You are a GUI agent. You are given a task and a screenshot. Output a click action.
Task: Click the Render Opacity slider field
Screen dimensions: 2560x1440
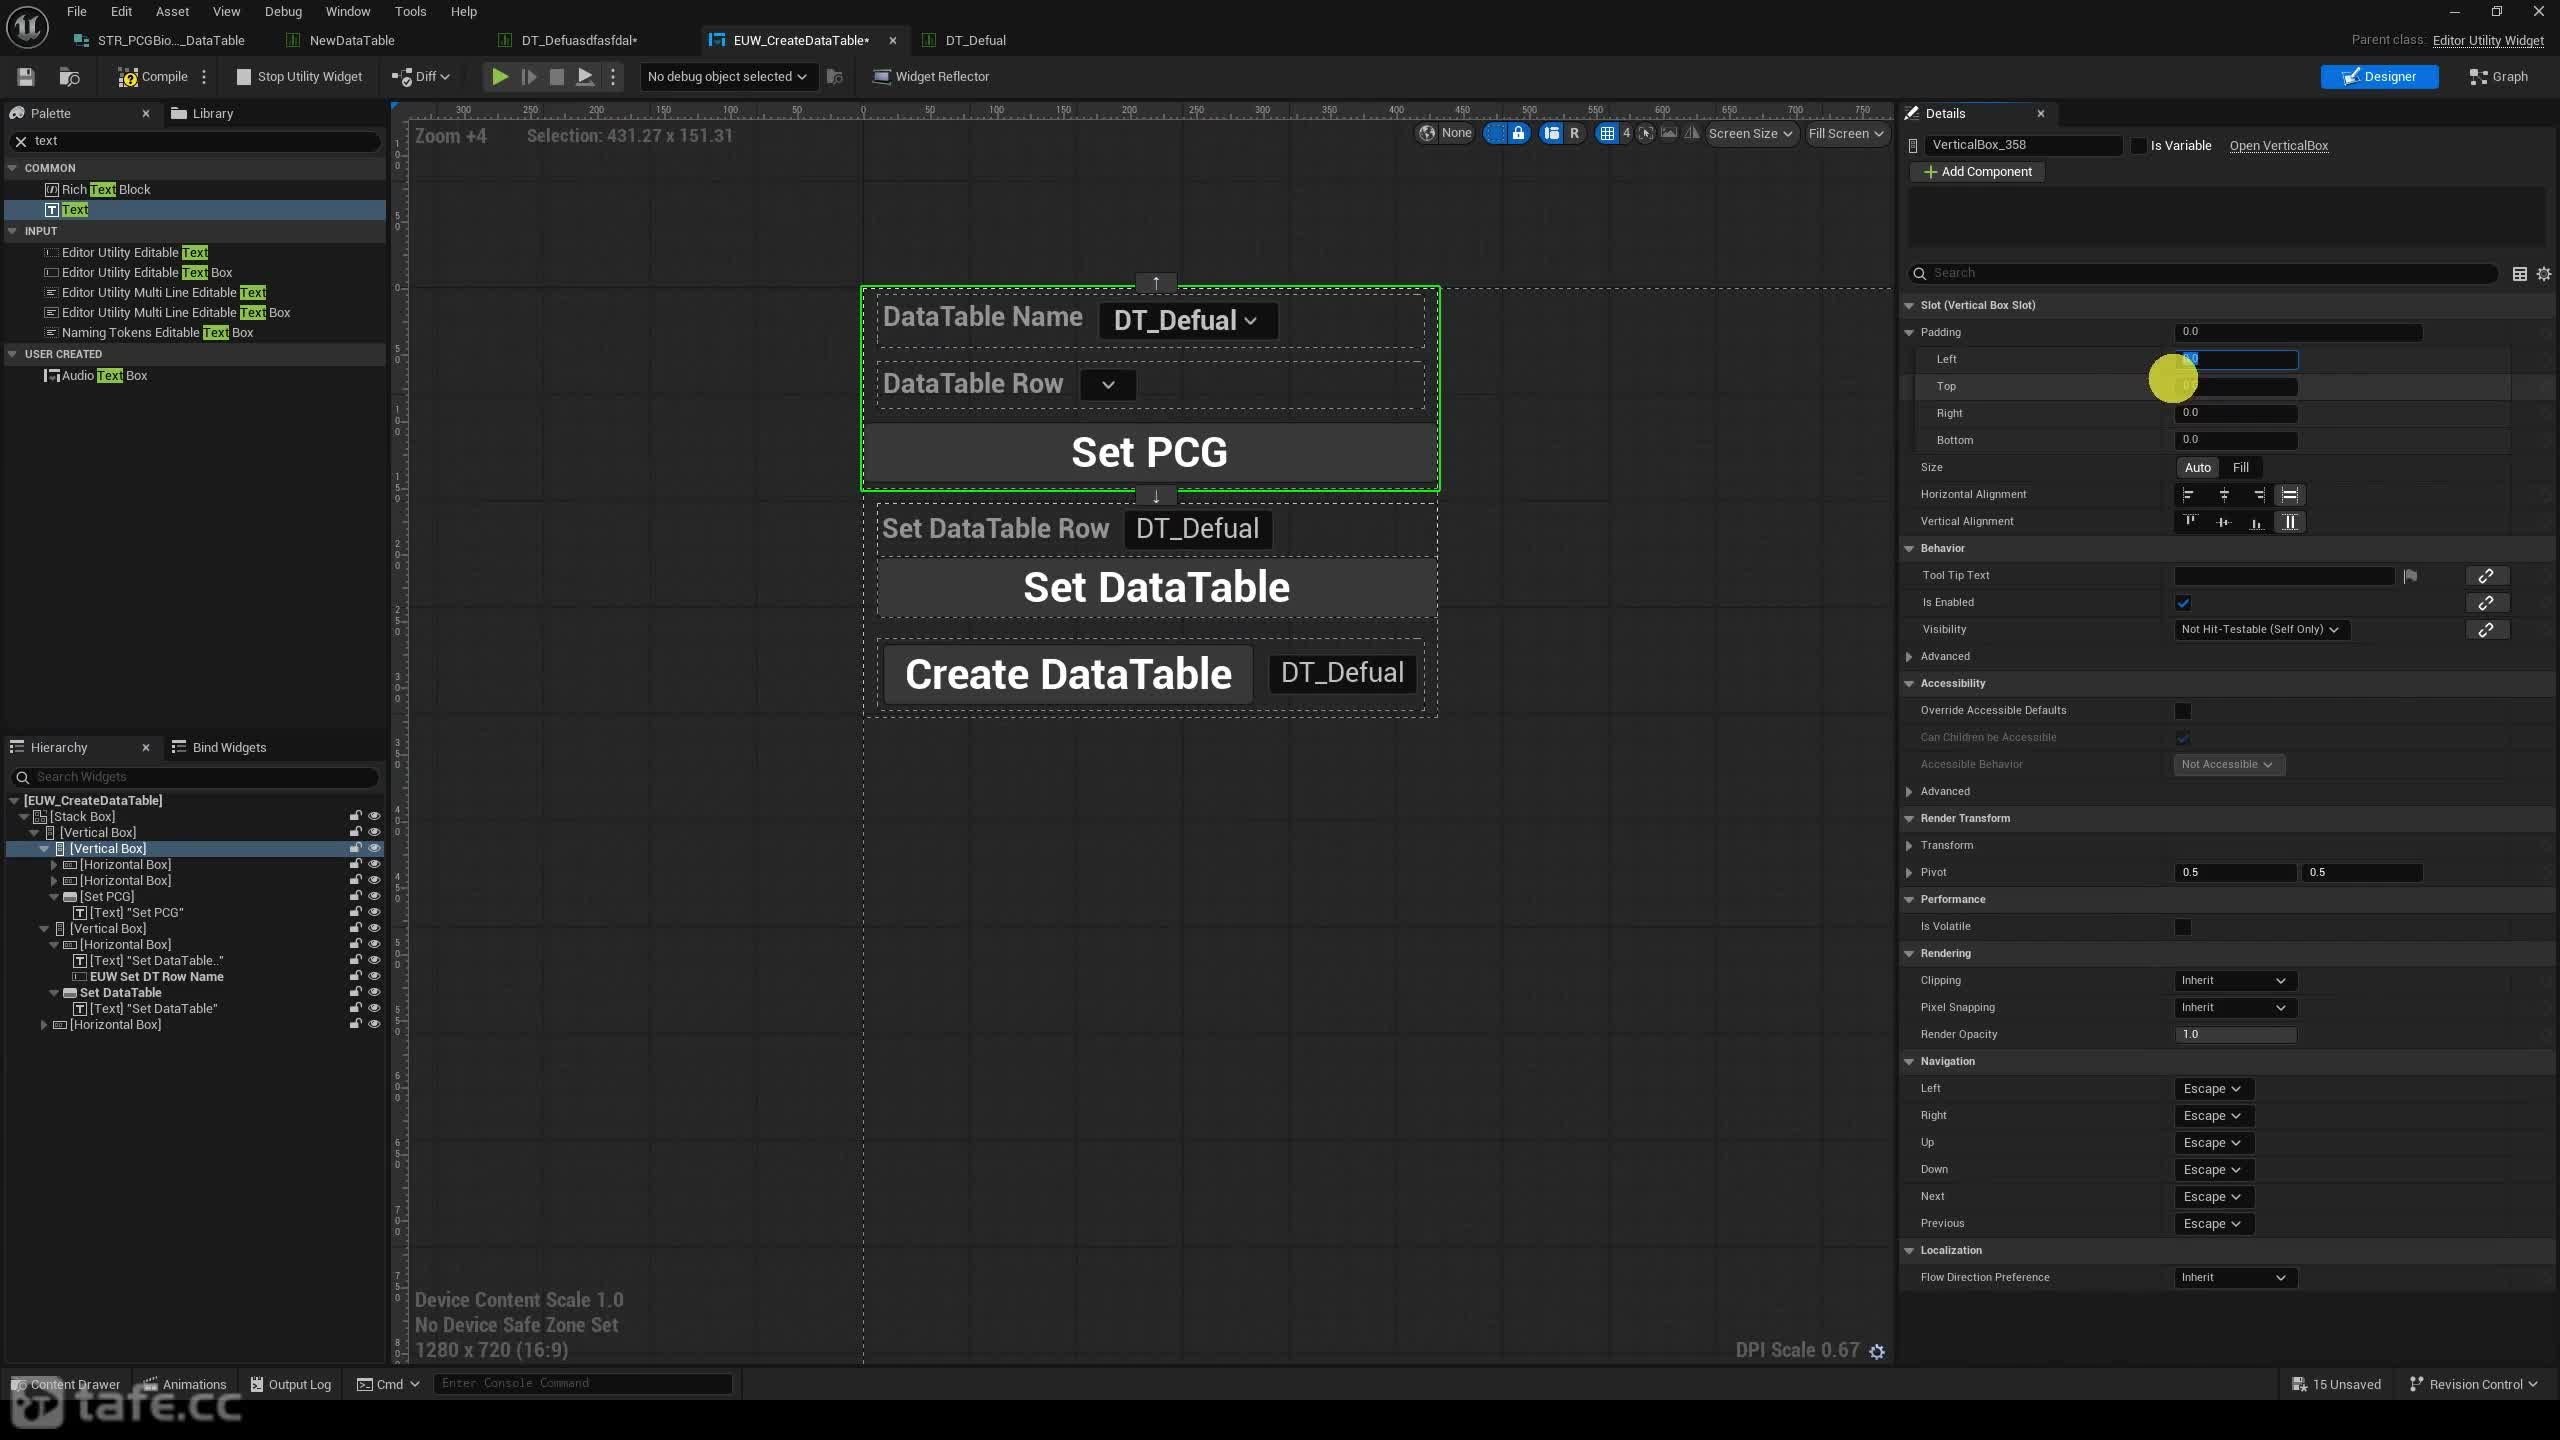coord(2235,1034)
